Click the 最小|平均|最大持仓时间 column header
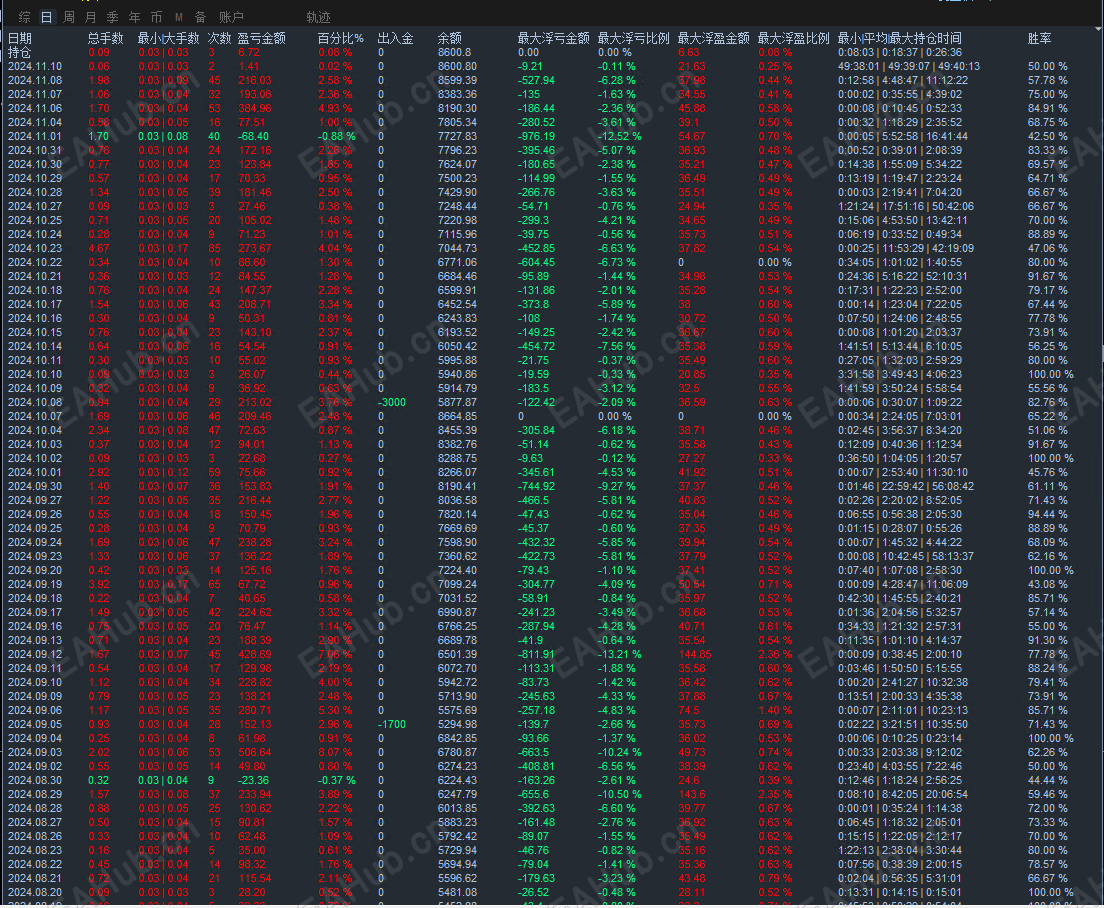This screenshot has width=1104, height=908. [900, 38]
